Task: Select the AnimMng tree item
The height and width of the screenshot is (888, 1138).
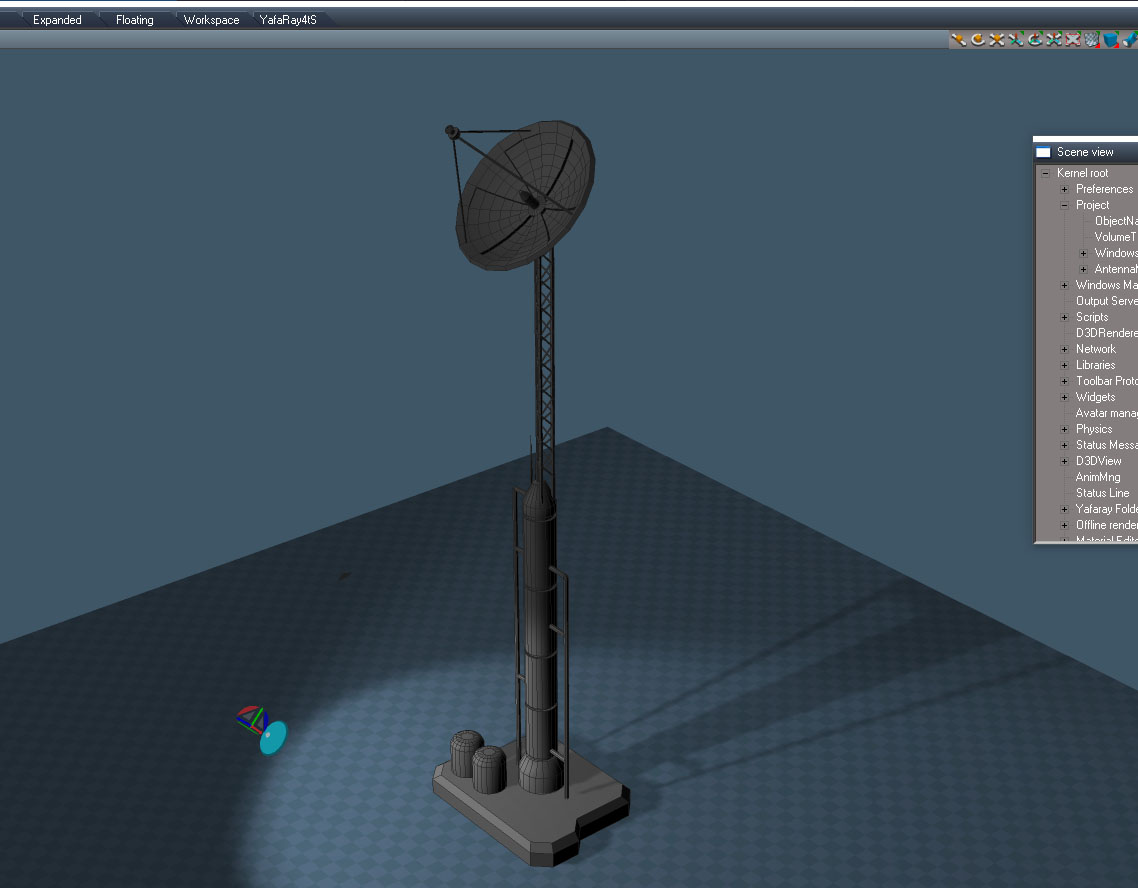Action: click(x=1097, y=476)
